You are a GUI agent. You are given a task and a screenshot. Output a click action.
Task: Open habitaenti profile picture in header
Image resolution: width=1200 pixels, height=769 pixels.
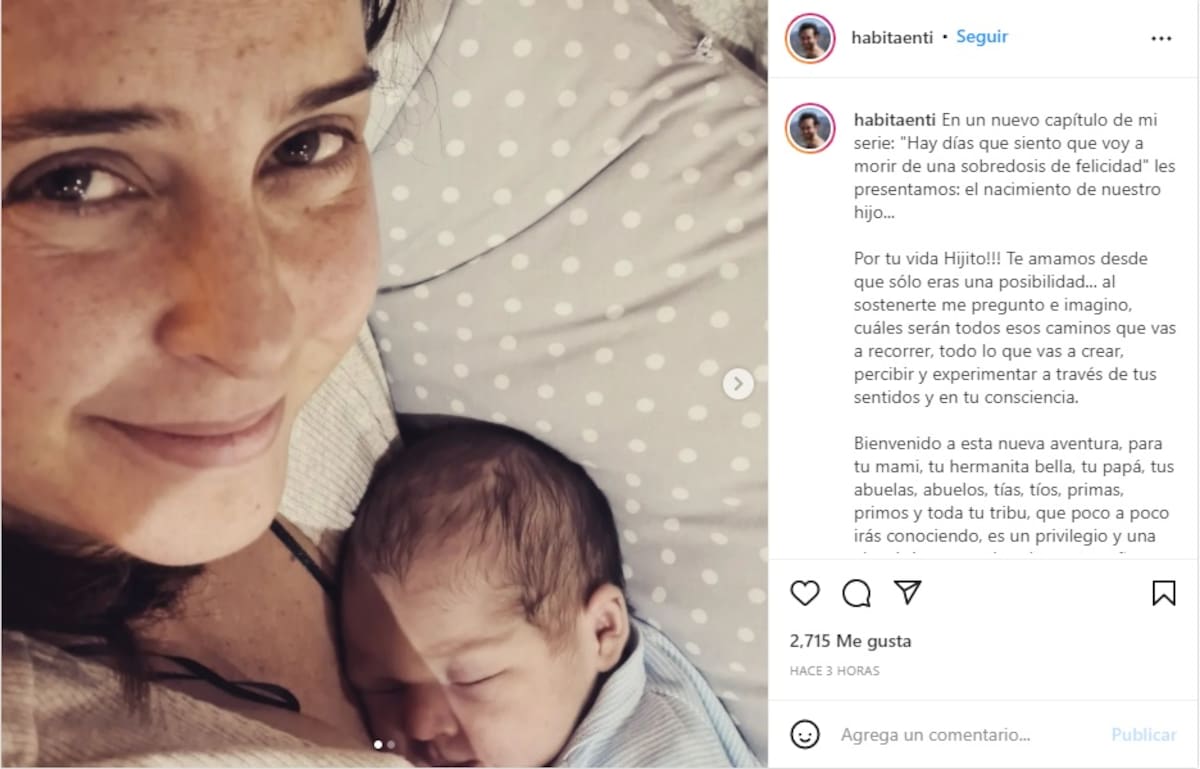click(x=810, y=38)
